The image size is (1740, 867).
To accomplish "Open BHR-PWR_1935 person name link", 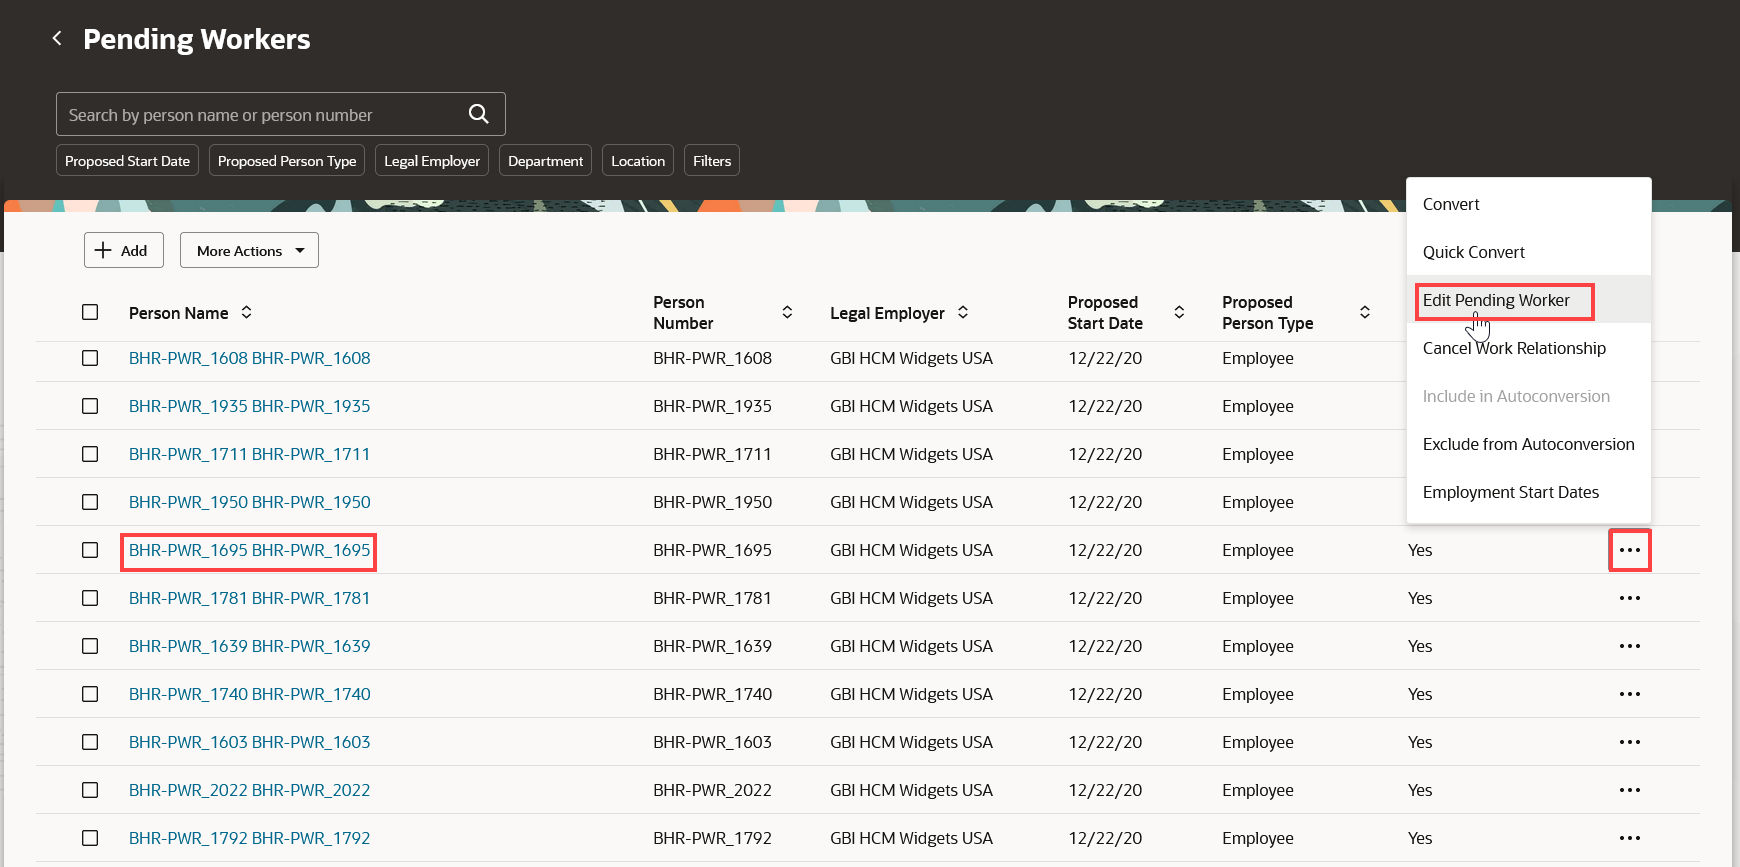I will point(249,406).
